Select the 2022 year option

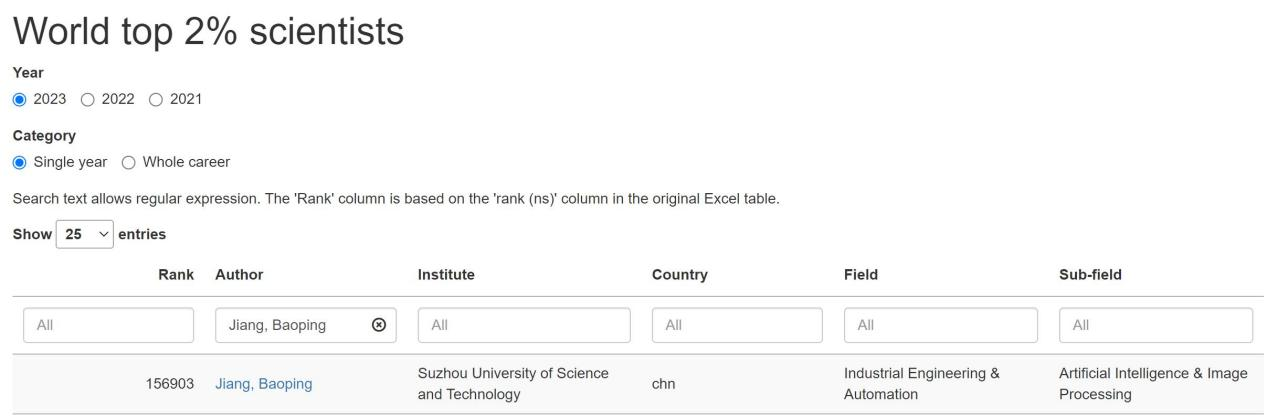click(x=87, y=99)
